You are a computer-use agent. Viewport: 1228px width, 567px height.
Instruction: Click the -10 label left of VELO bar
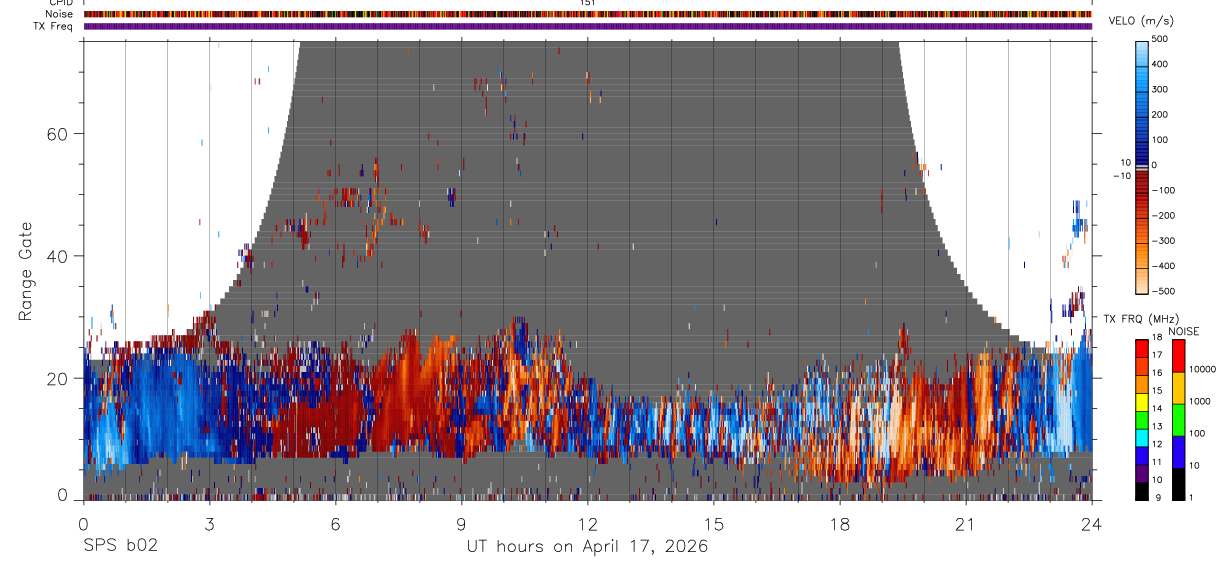tap(1121, 176)
